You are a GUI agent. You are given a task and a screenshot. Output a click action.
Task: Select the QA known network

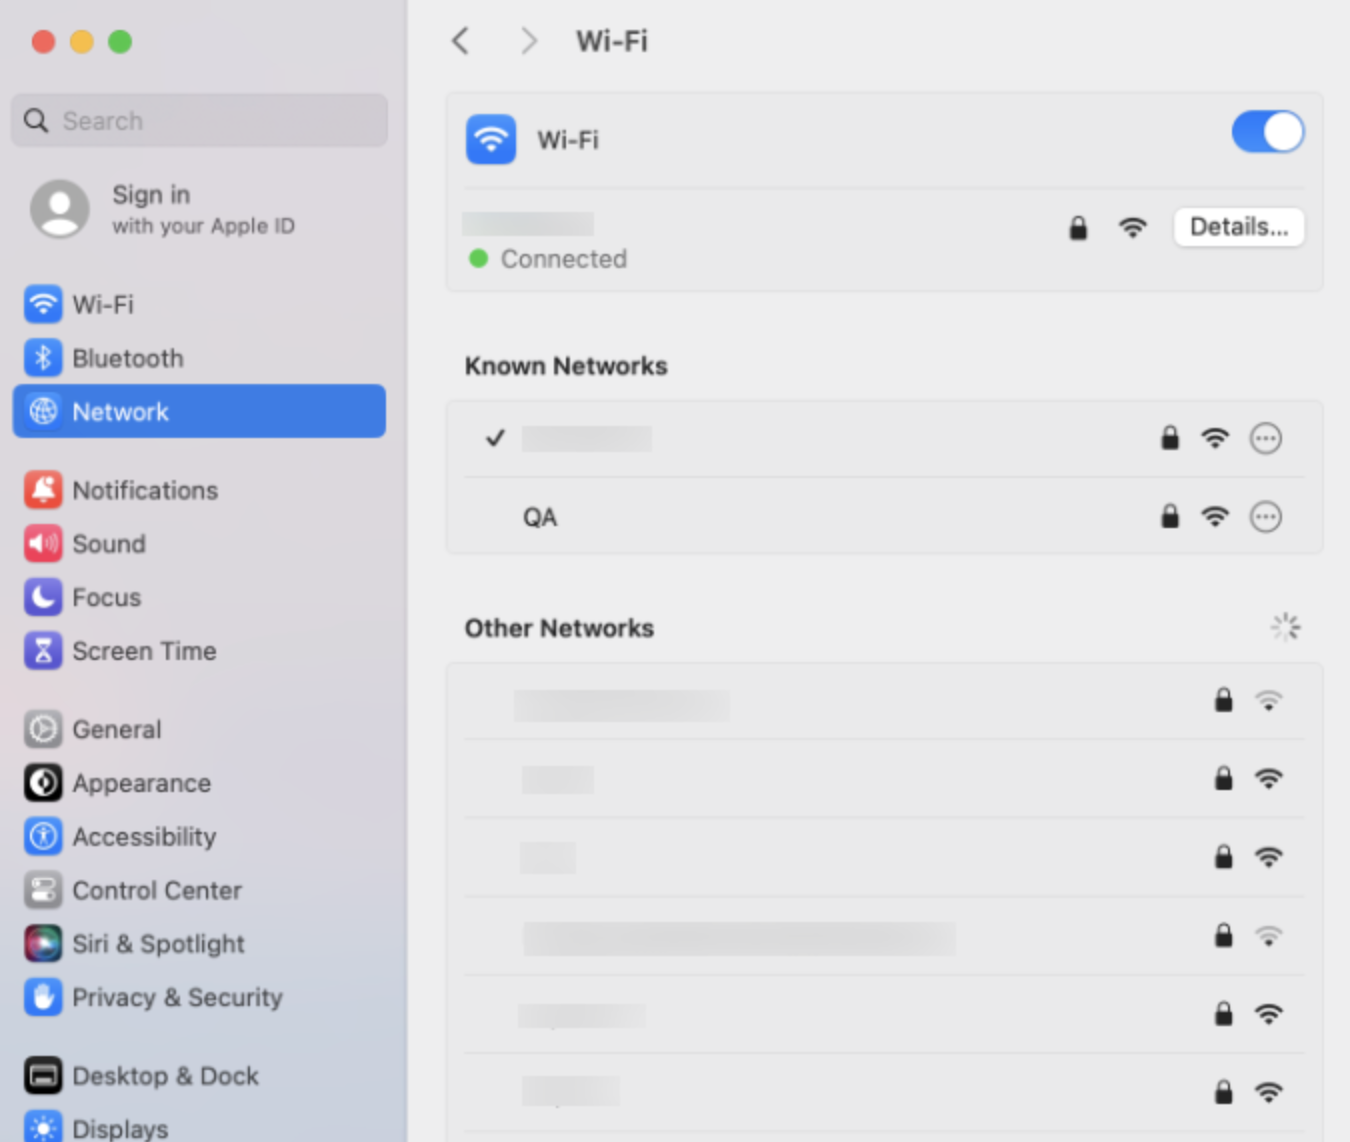click(x=884, y=516)
